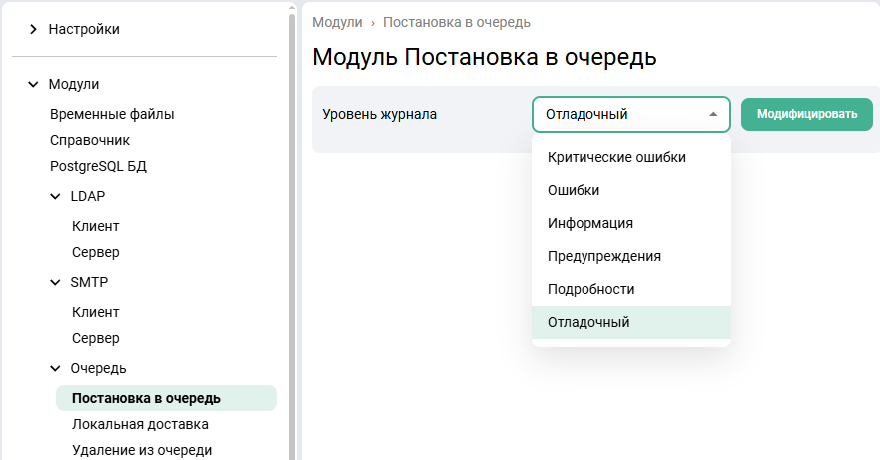
Task: Collapse the Очередь group chevron
Action: tap(55, 368)
